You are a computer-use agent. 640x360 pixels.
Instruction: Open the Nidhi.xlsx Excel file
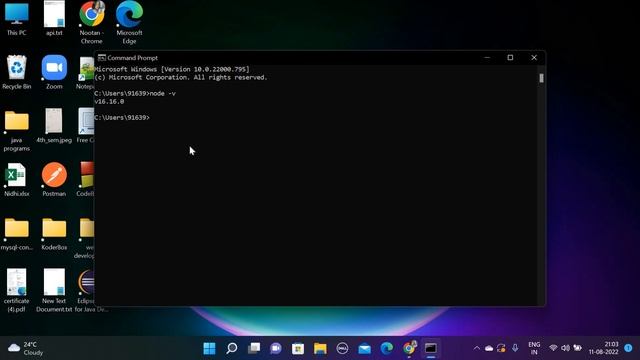point(17,180)
